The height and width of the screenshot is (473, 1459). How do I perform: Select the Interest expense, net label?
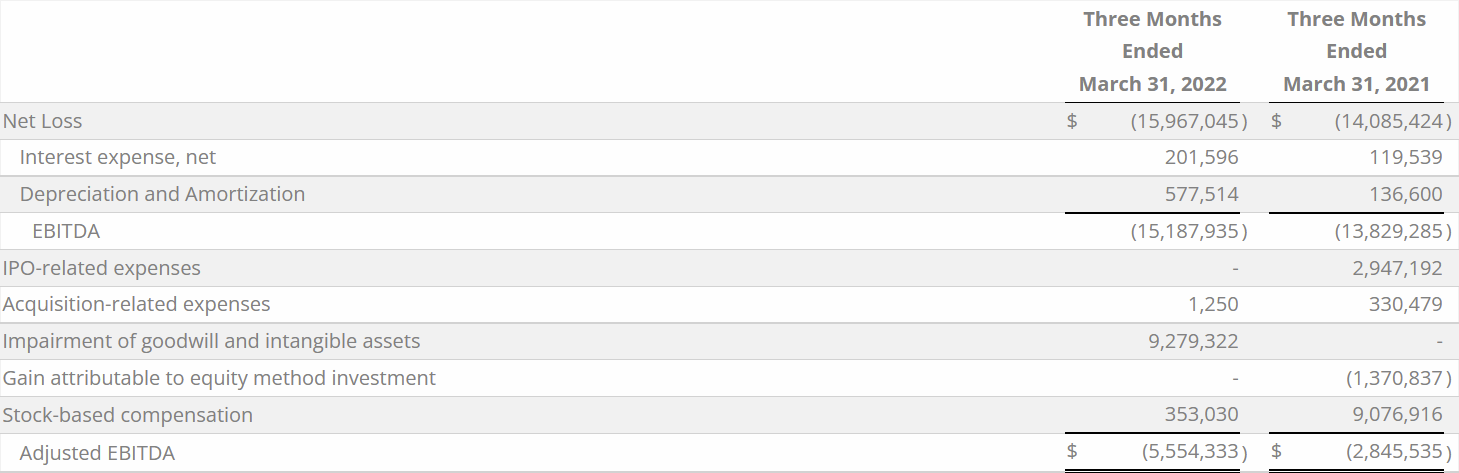click(x=118, y=157)
